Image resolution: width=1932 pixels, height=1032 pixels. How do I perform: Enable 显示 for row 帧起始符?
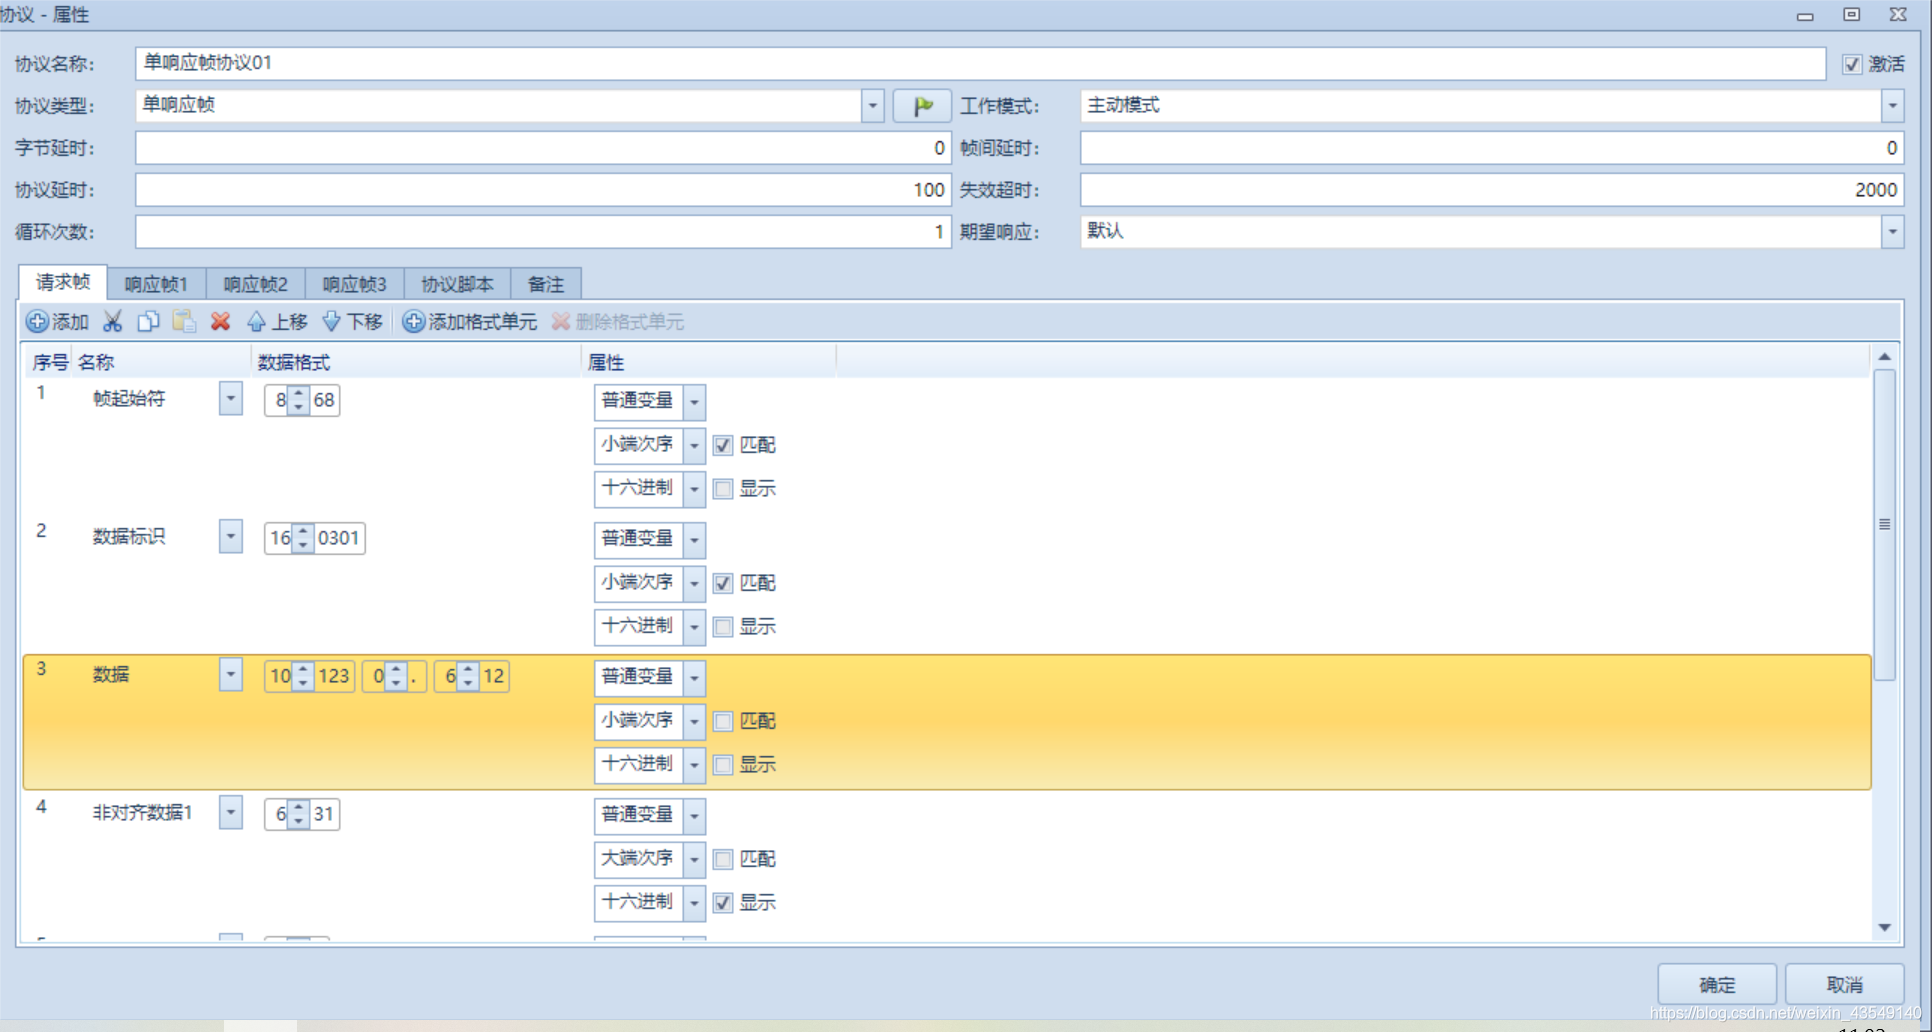[723, 489]
